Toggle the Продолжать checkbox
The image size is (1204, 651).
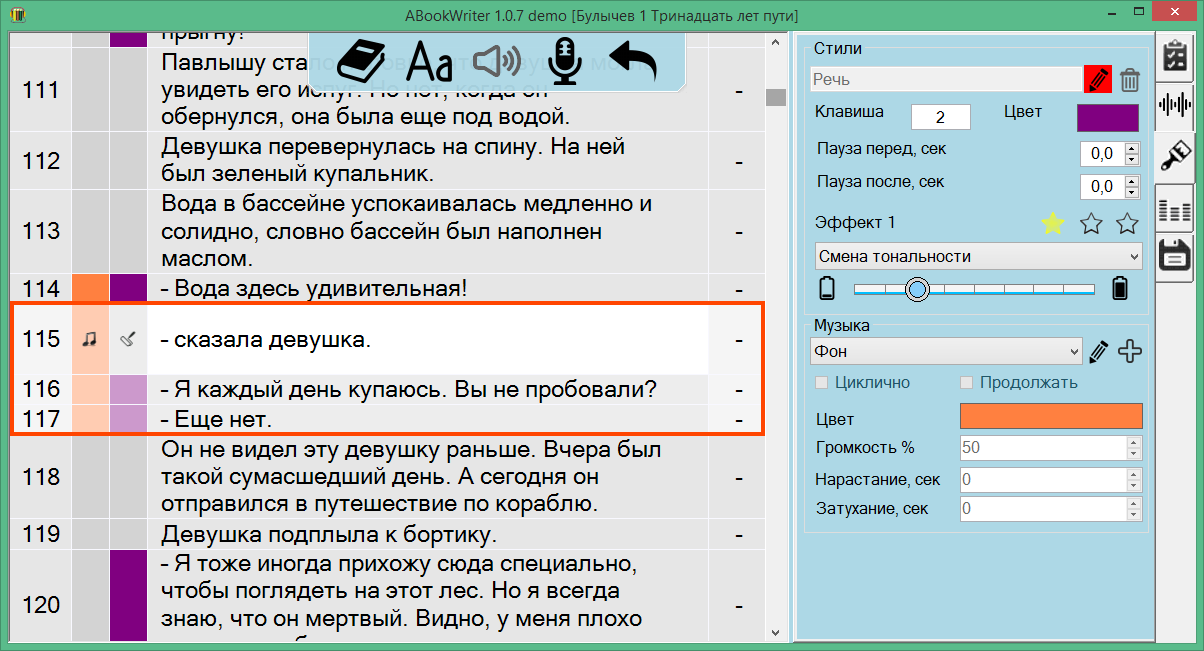[x=967, y=382]
